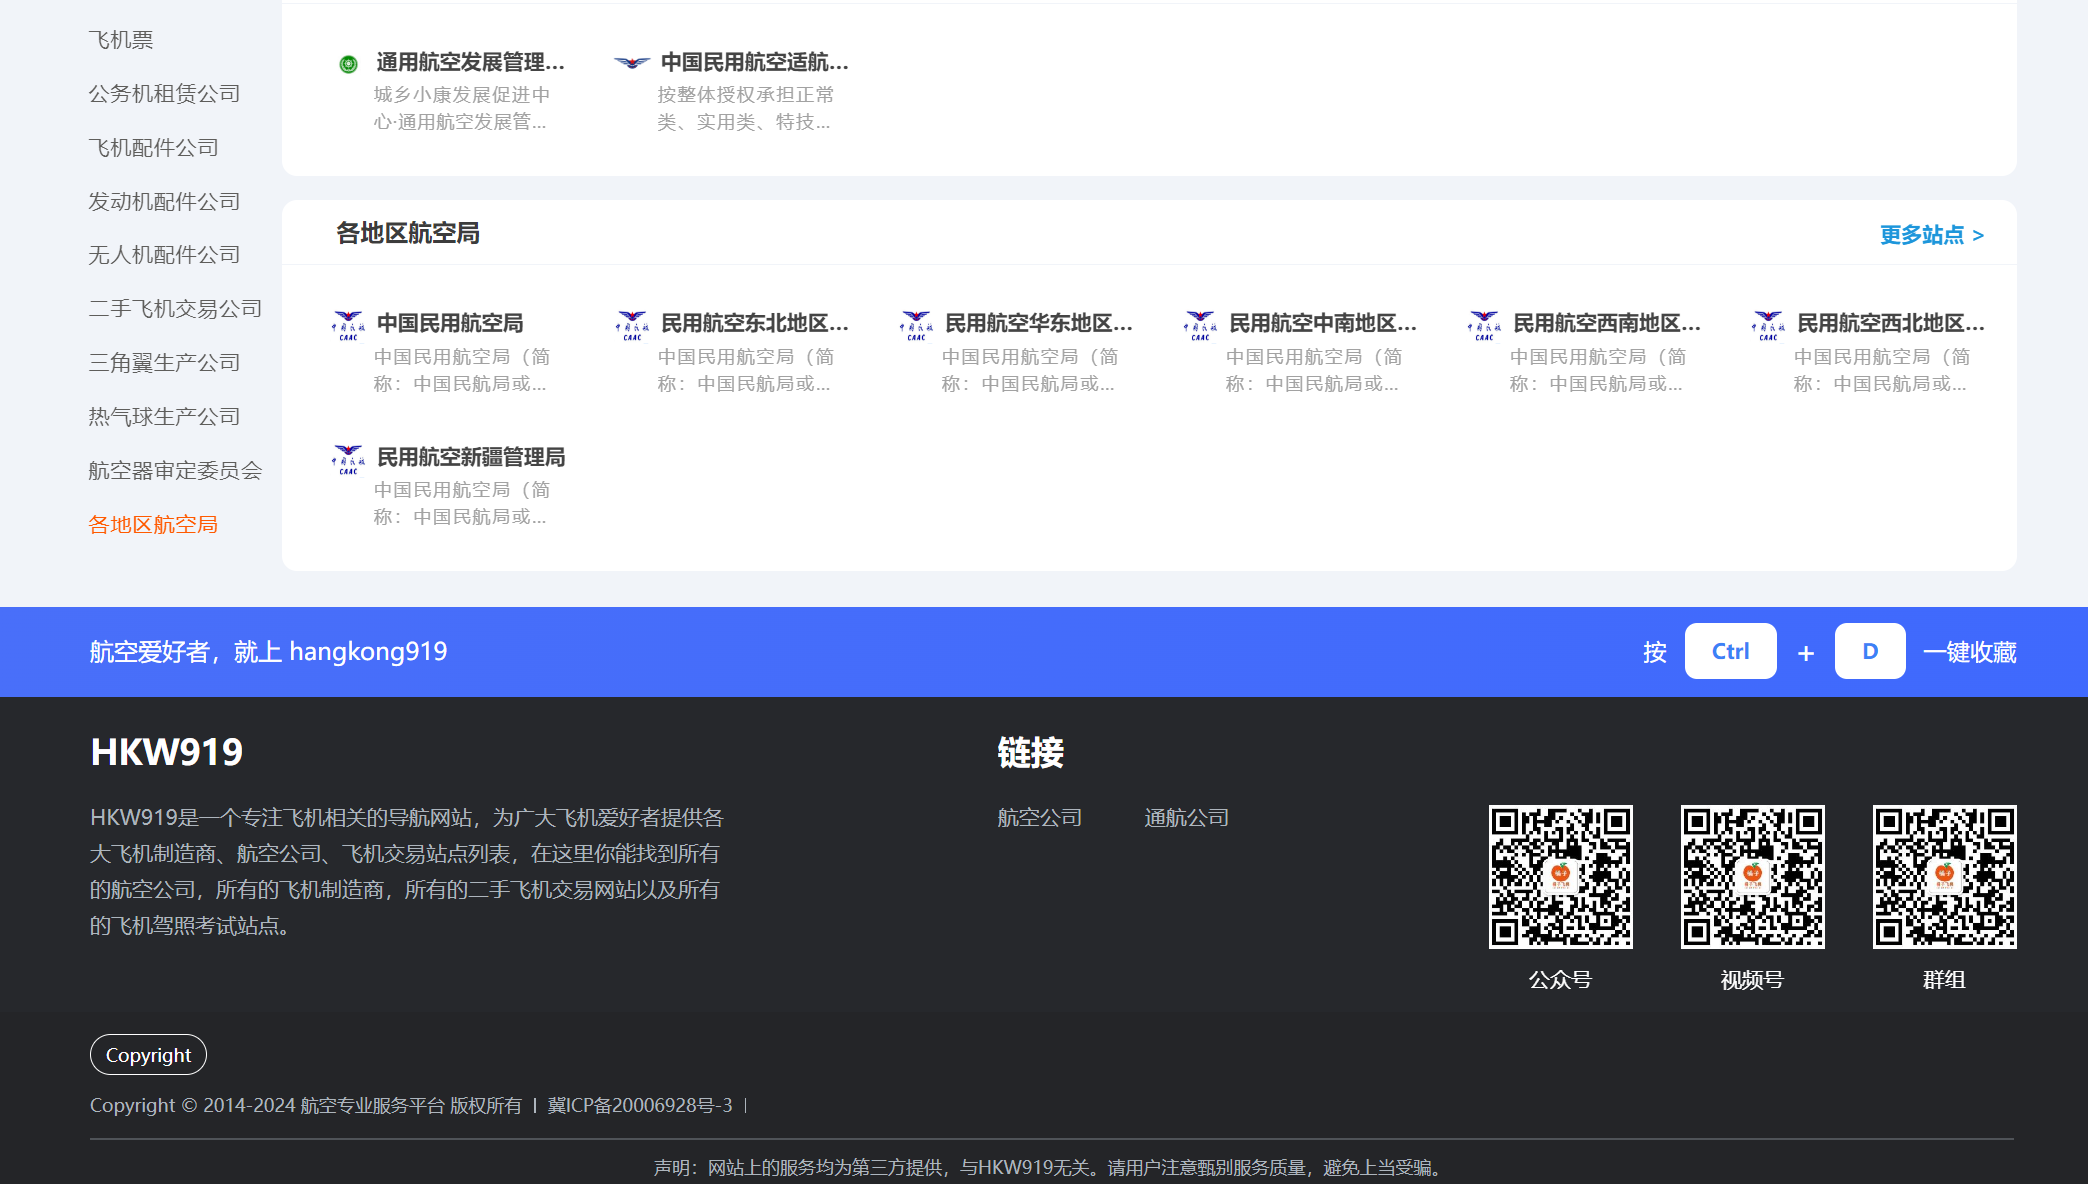
Task: Click the 群组 QR code
Action: 1945,877
